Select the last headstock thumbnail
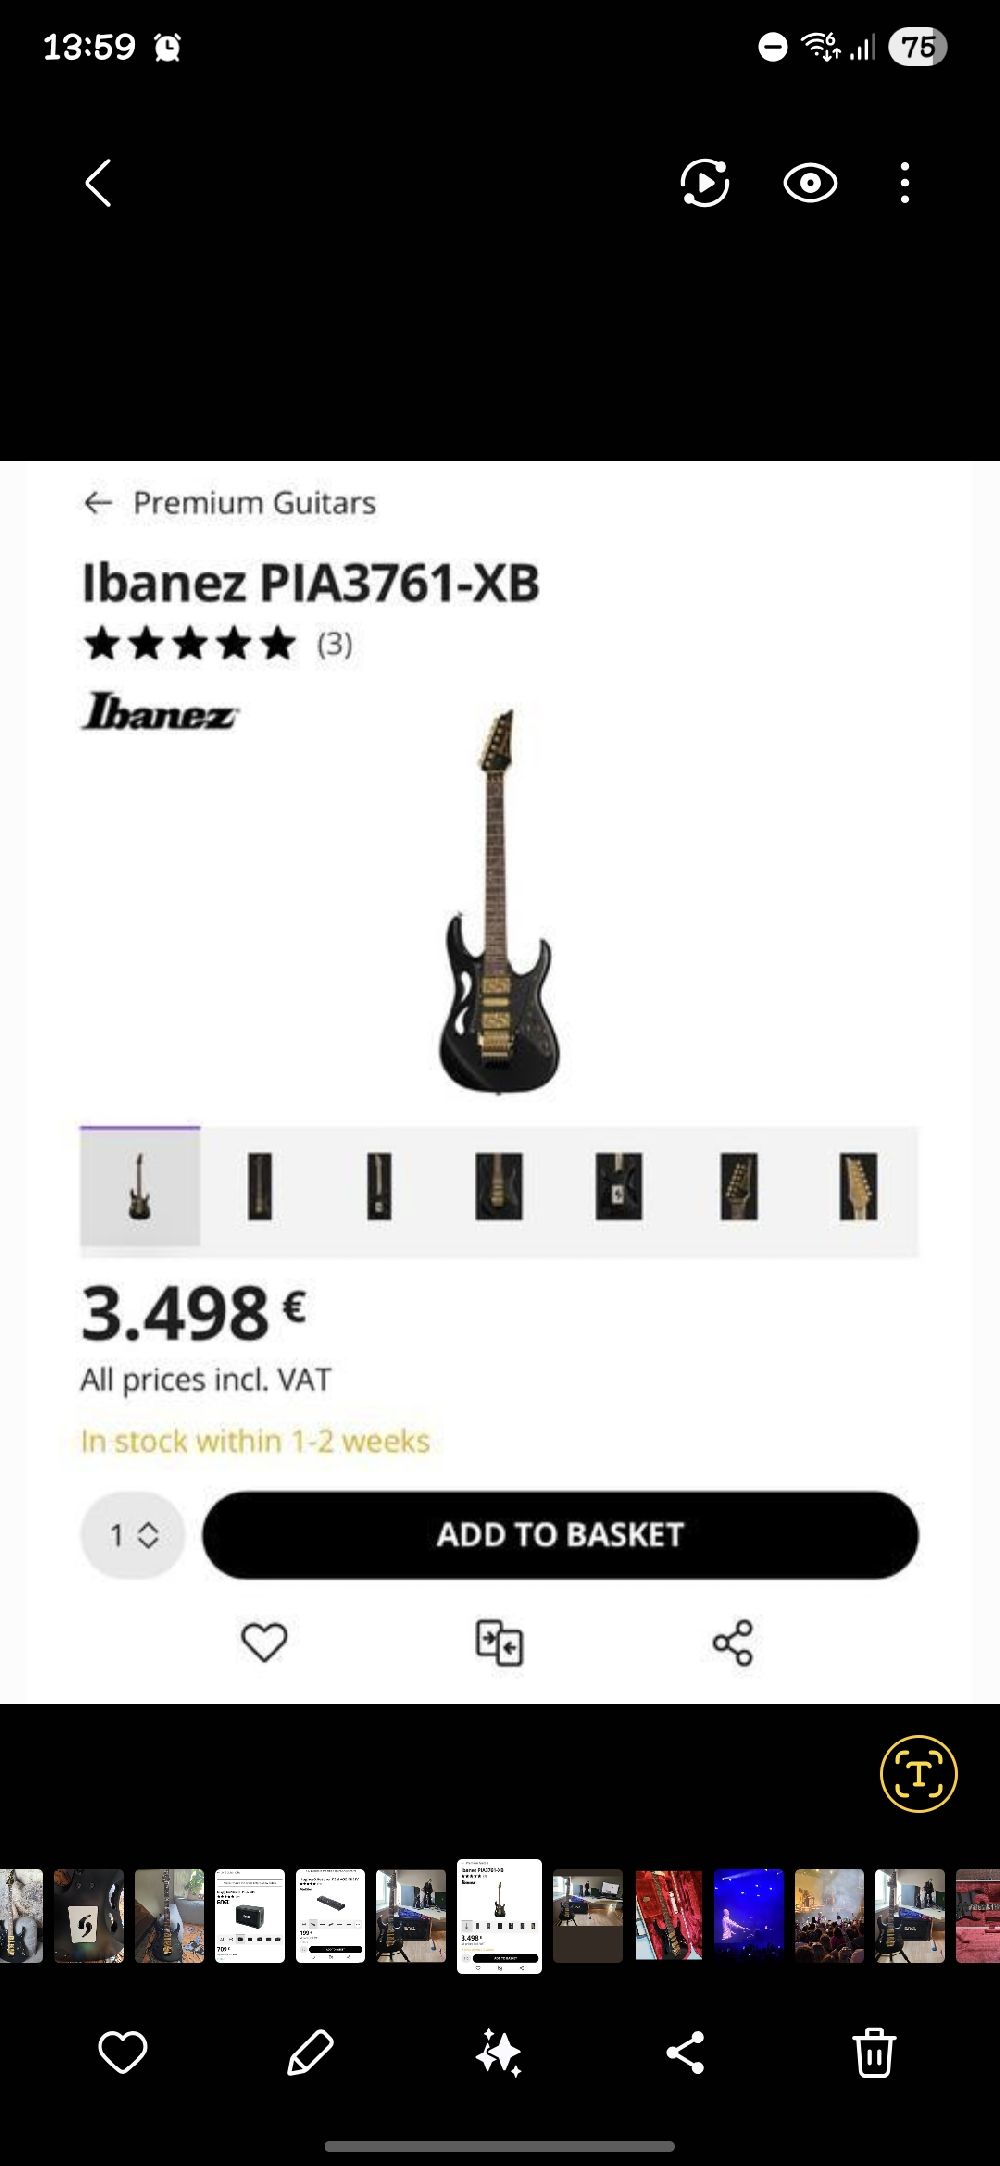 858,1186
